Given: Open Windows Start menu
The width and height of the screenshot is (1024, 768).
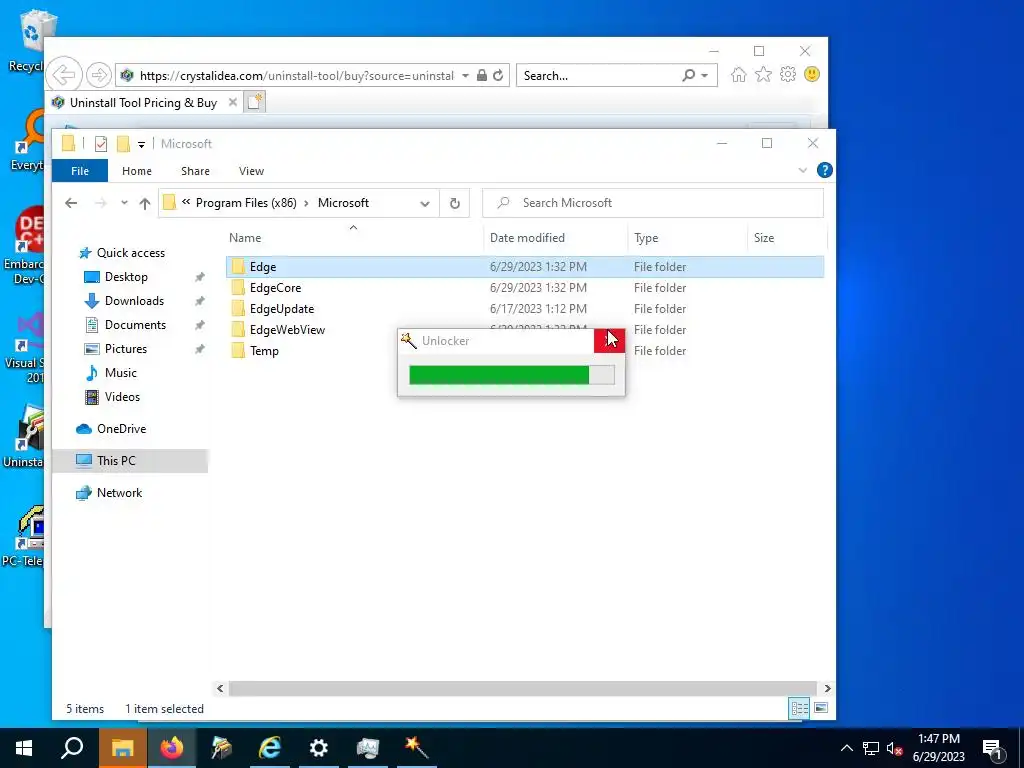Looking at the screenshot, I should click(x=24, y=748).
